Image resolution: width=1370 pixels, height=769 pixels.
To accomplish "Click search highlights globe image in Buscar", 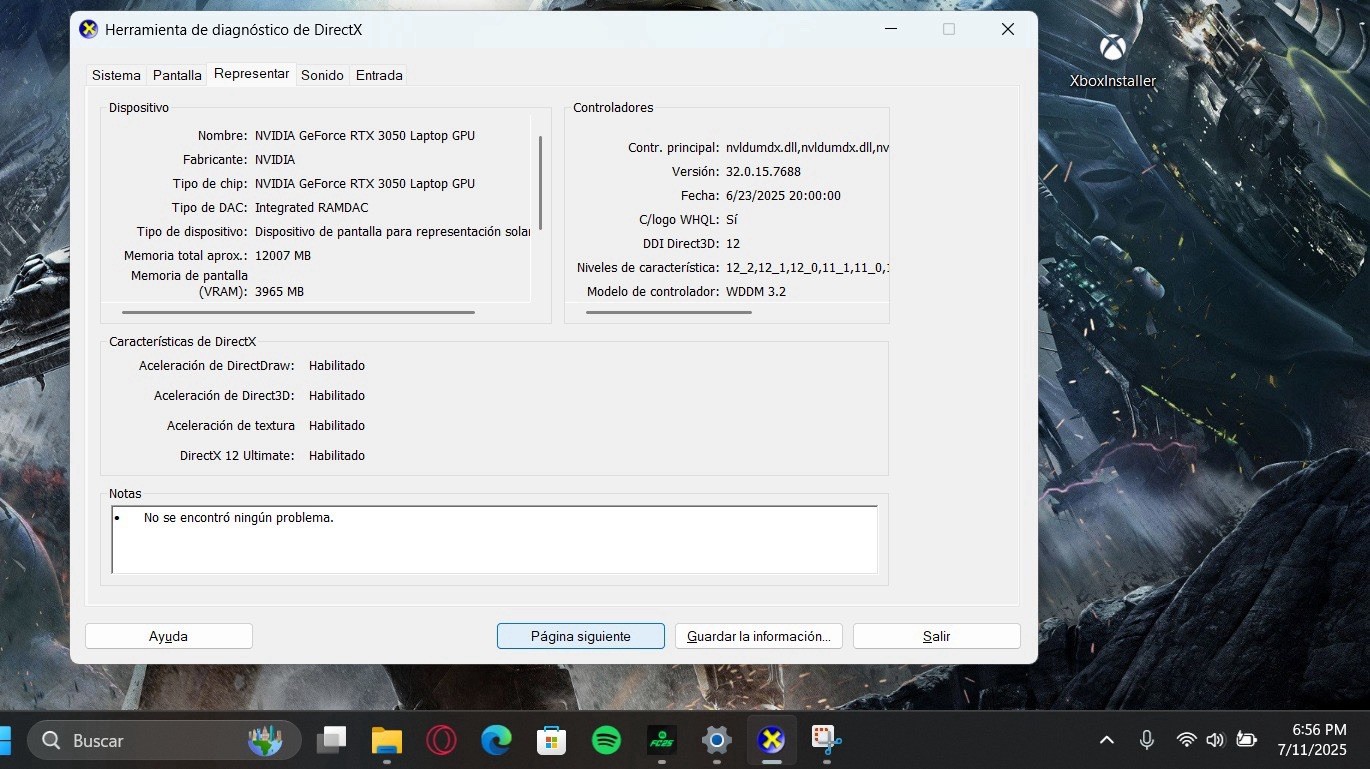I will pos(265,741).
